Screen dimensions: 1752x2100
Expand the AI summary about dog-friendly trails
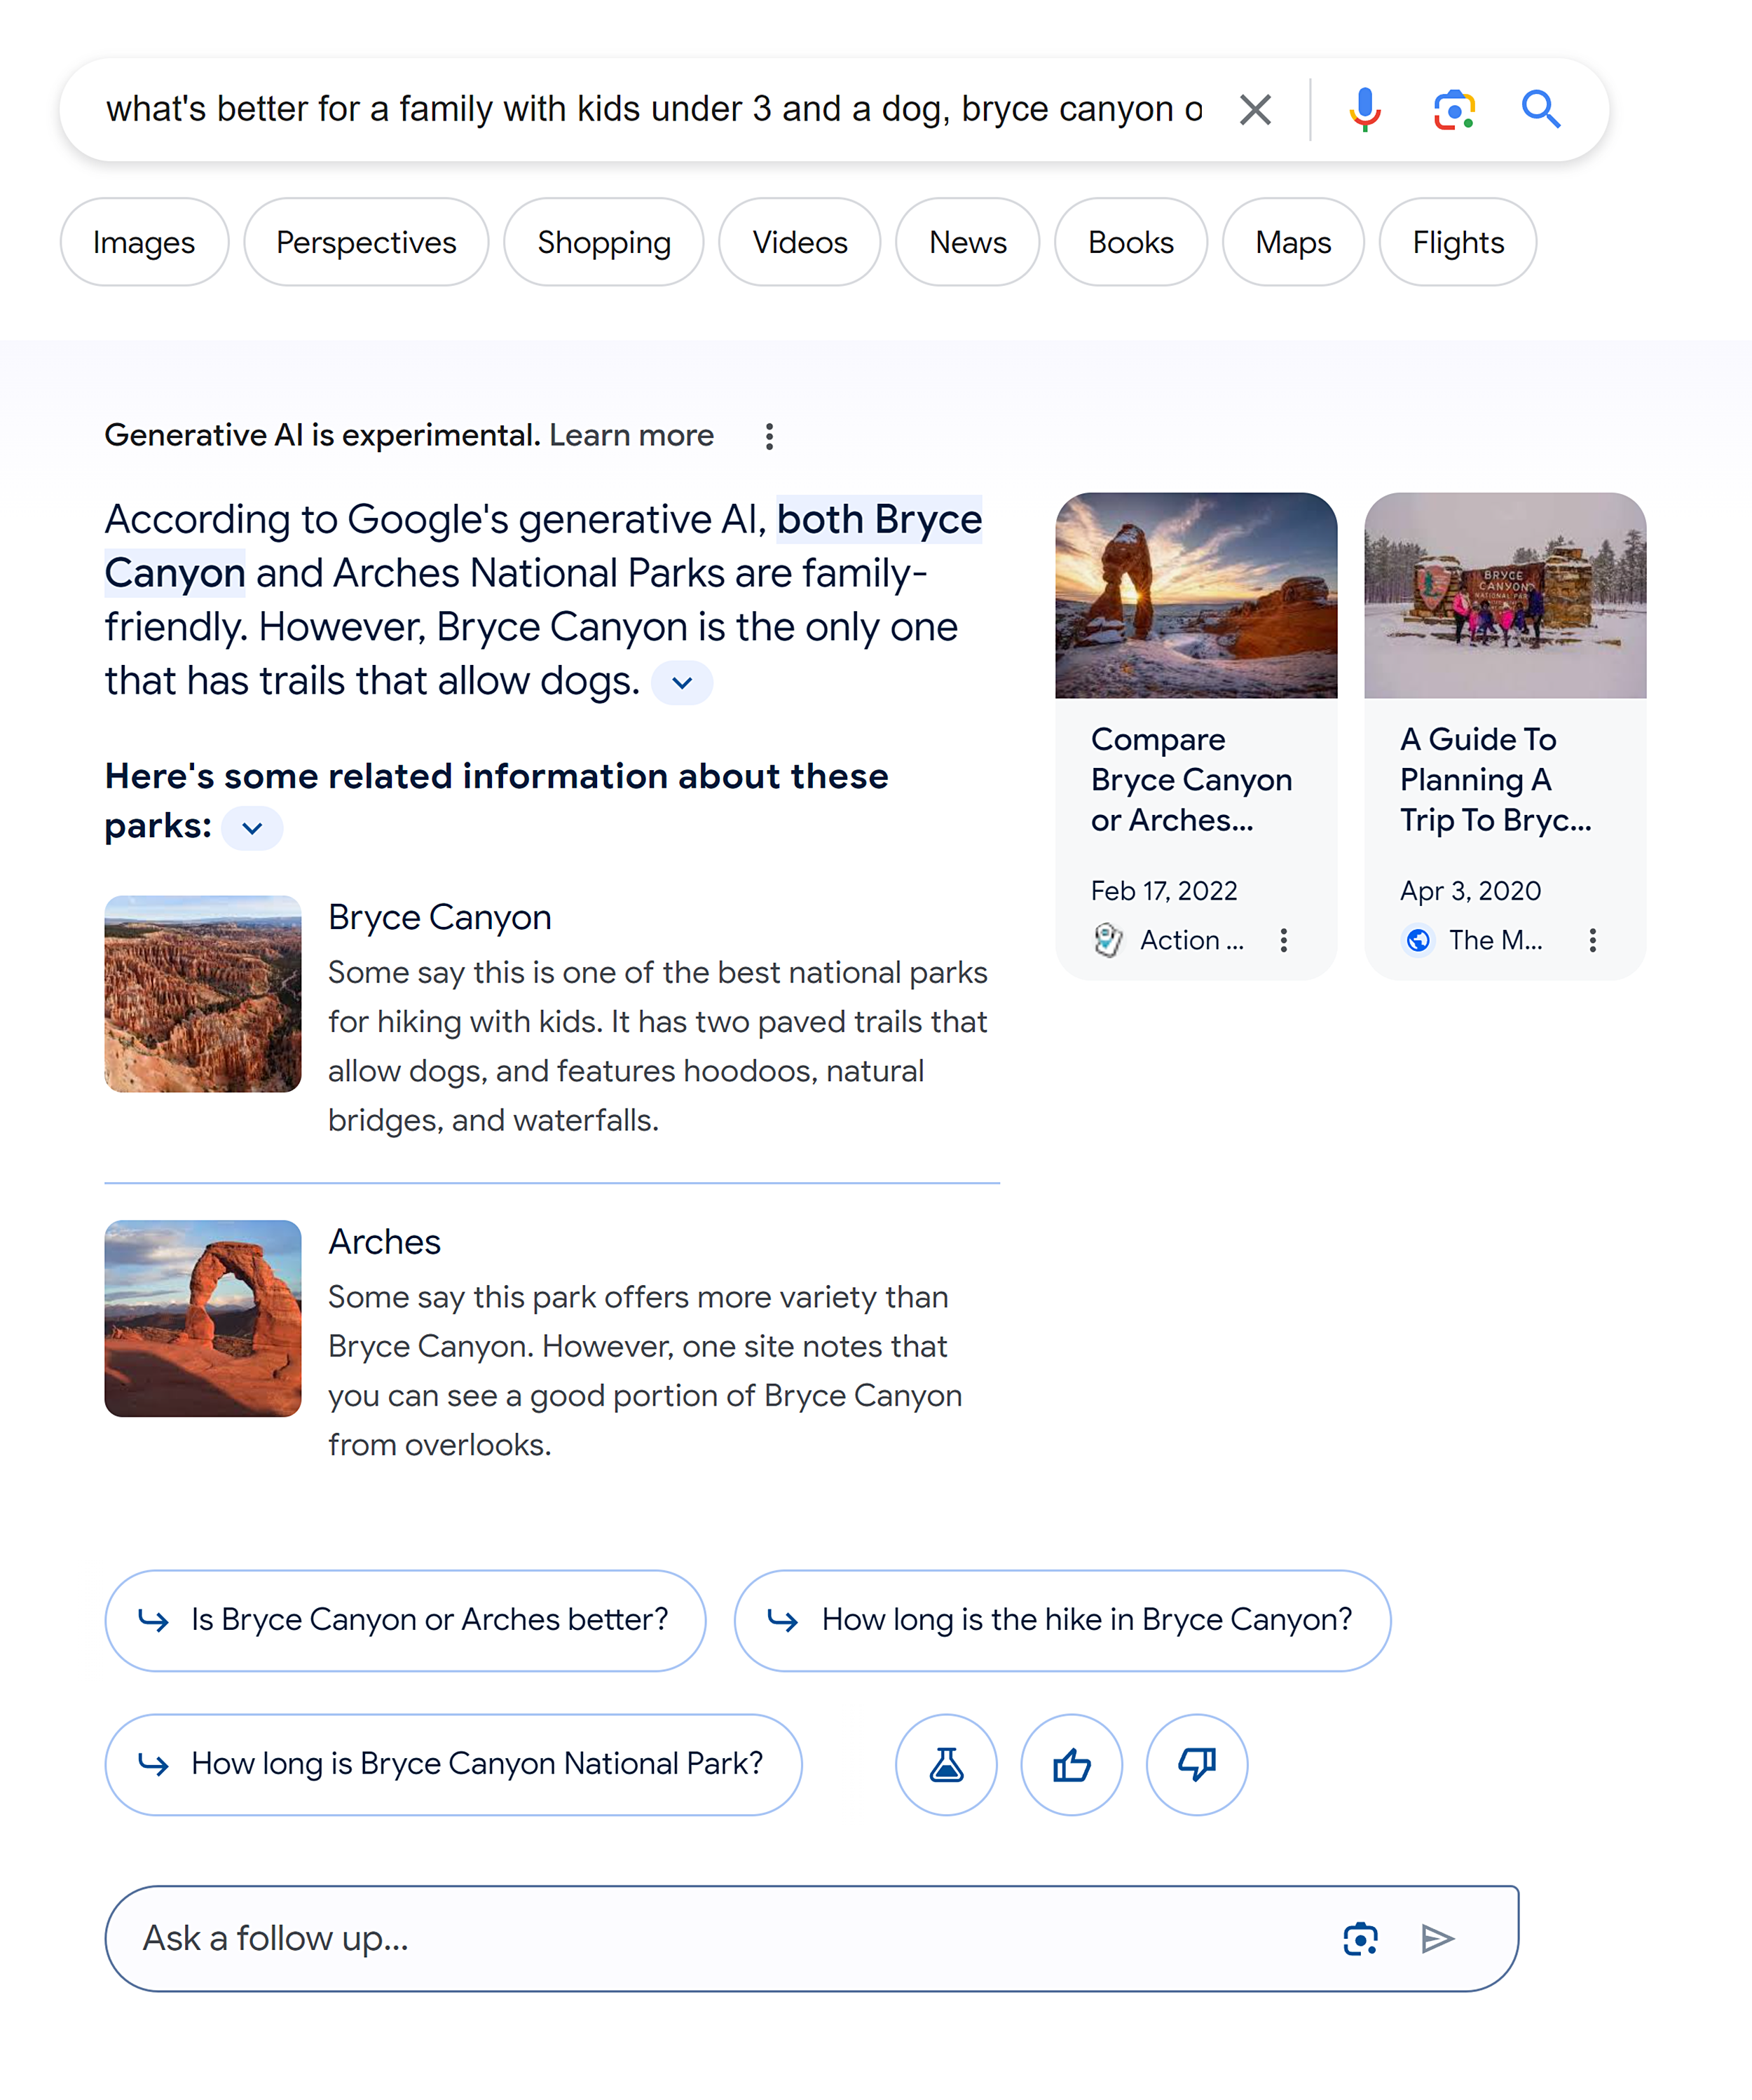pos(681,682)
